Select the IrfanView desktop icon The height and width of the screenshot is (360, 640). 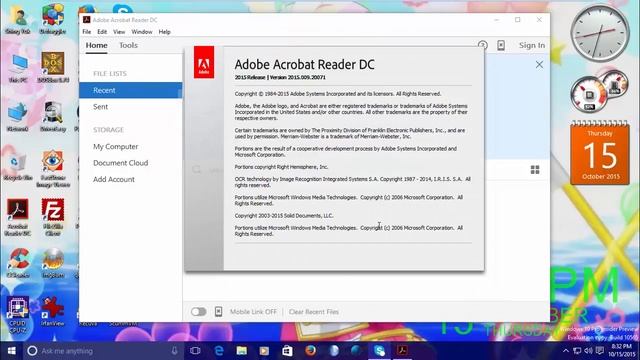53,311
